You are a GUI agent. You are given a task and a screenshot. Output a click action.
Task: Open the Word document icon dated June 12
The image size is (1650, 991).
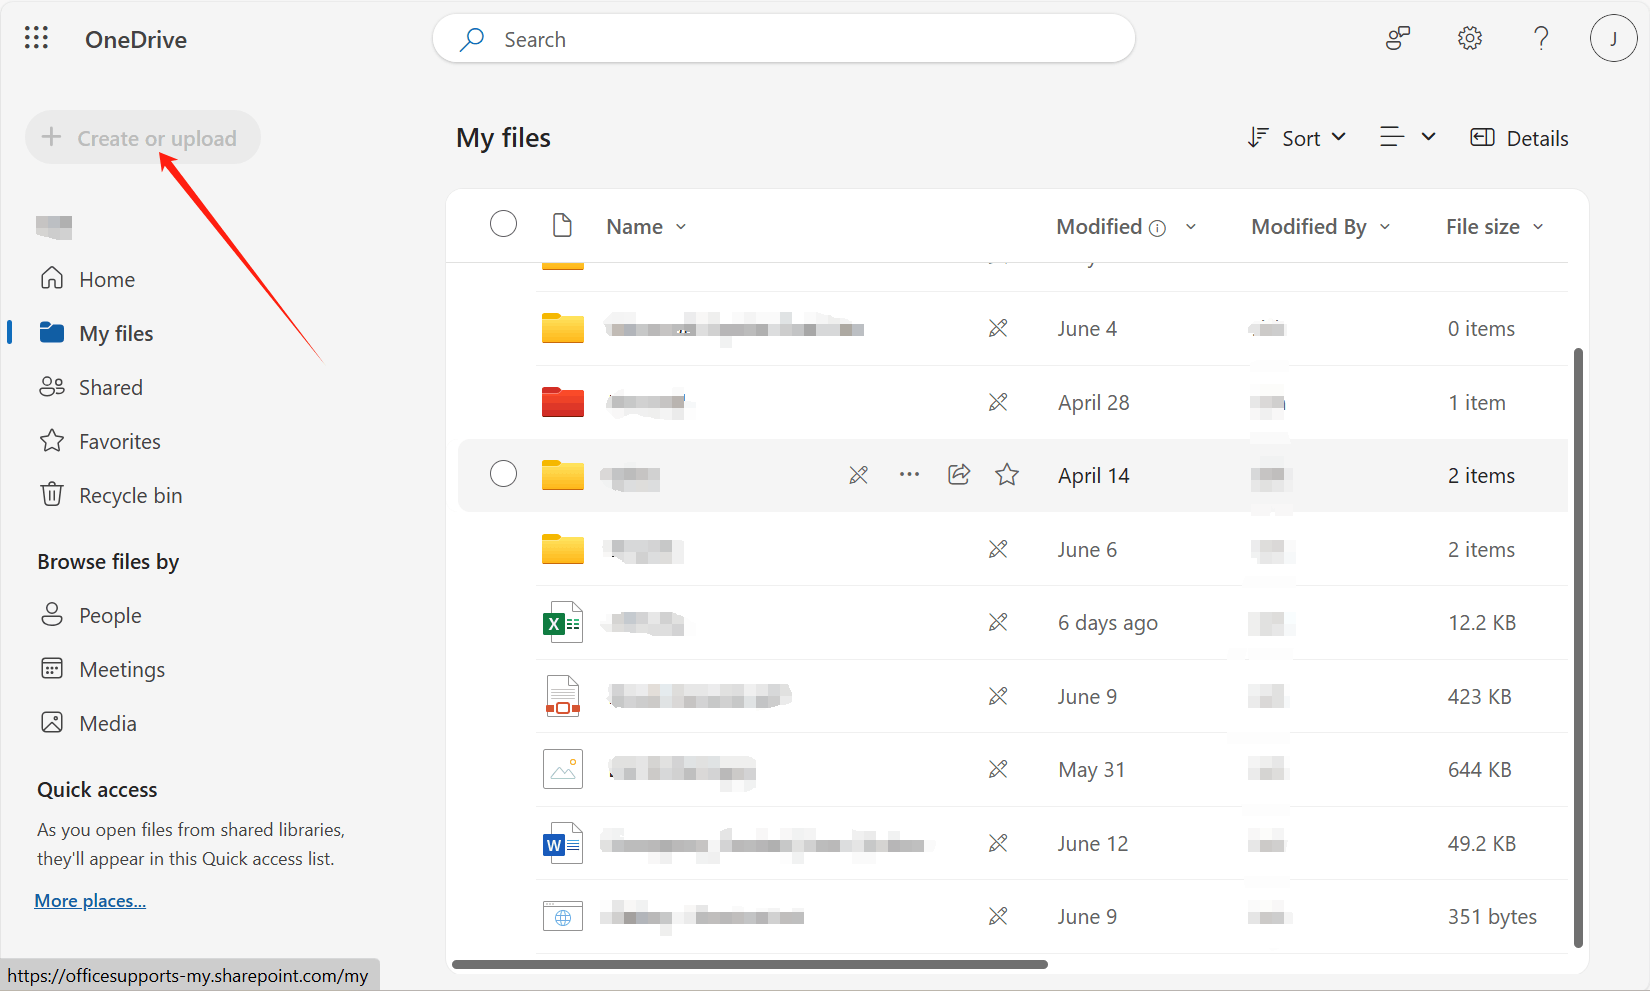pyautogui.click(x=563, y=844)
